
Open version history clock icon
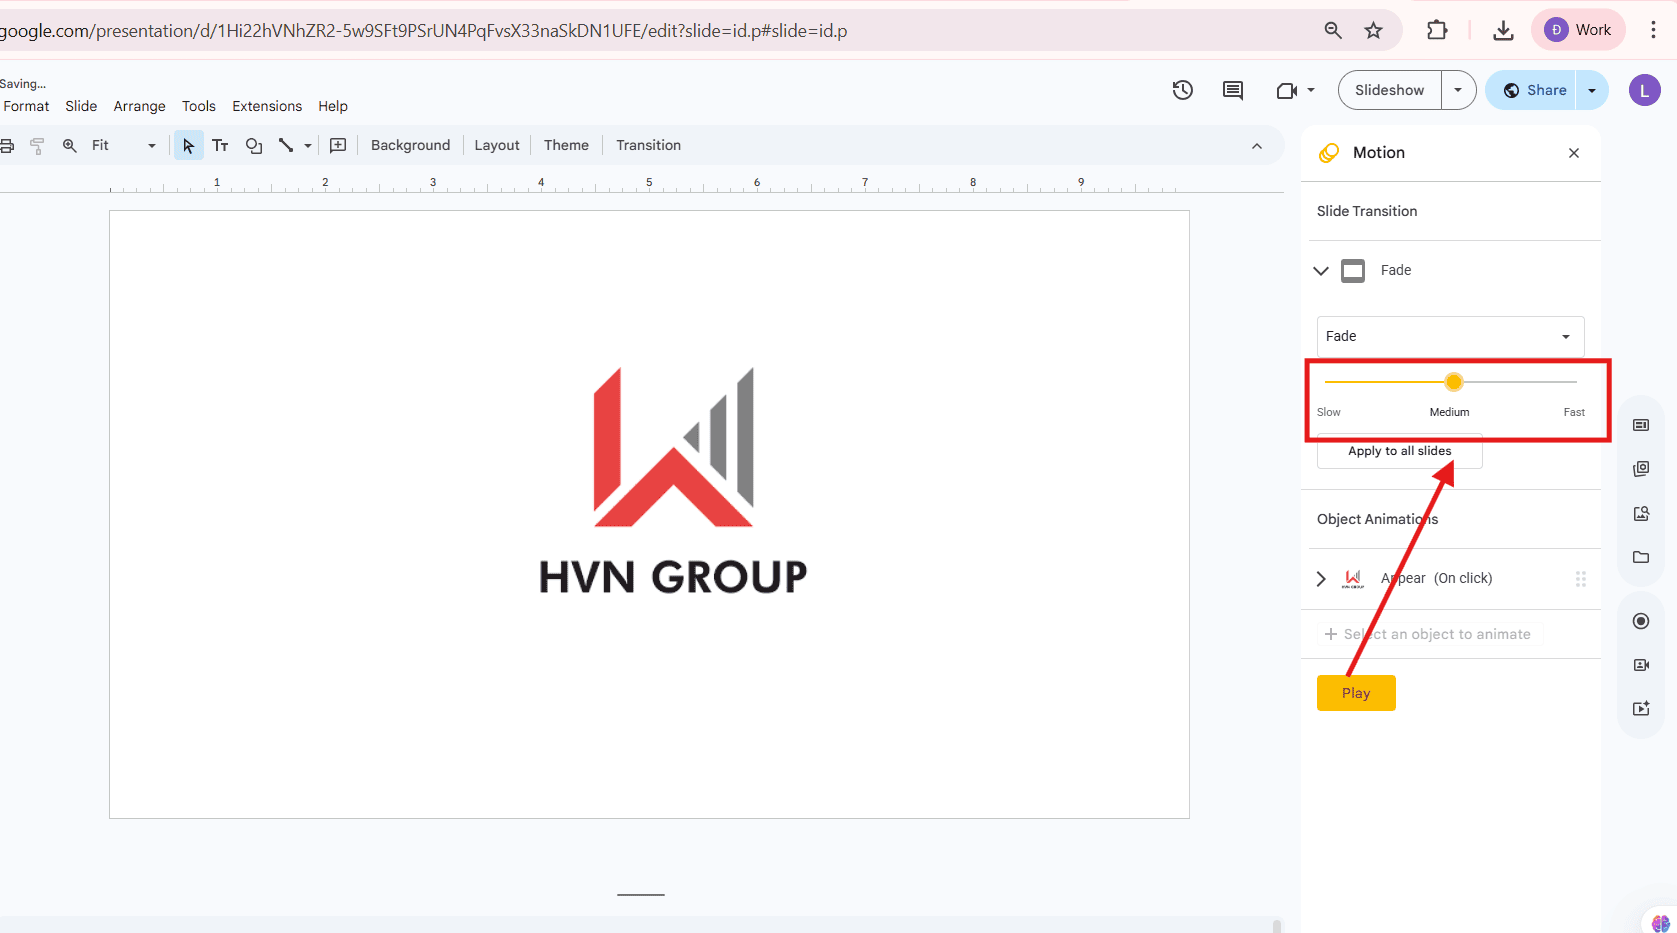tap(1182, 90)
